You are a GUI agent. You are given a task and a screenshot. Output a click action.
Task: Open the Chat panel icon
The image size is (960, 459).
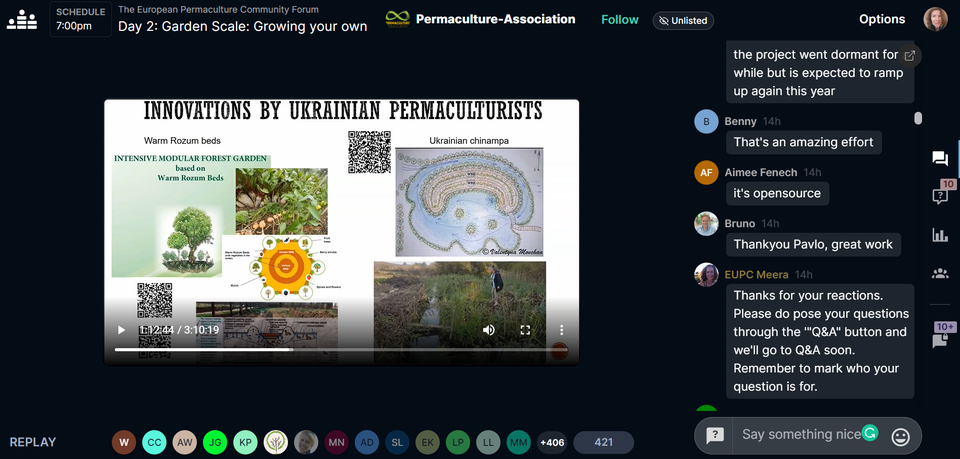tap(940, 158)
